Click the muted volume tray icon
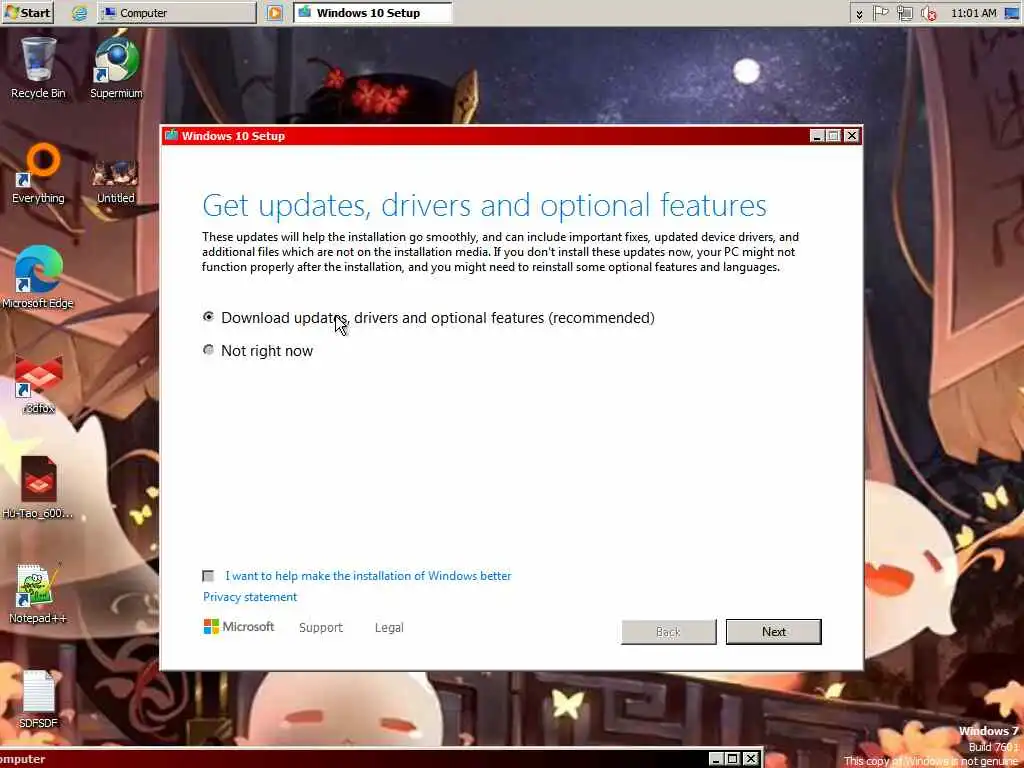Viewport: 1024px width, 768px height. (x=928, y=13)
